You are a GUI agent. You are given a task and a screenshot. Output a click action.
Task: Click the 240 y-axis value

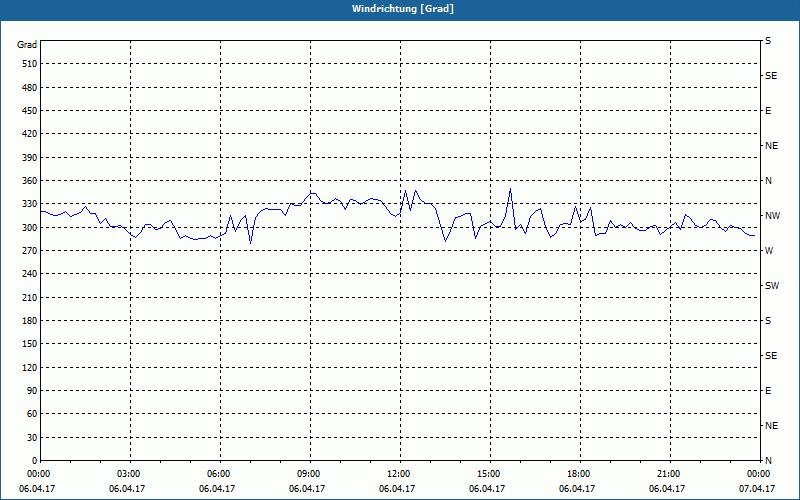point(30,273)
